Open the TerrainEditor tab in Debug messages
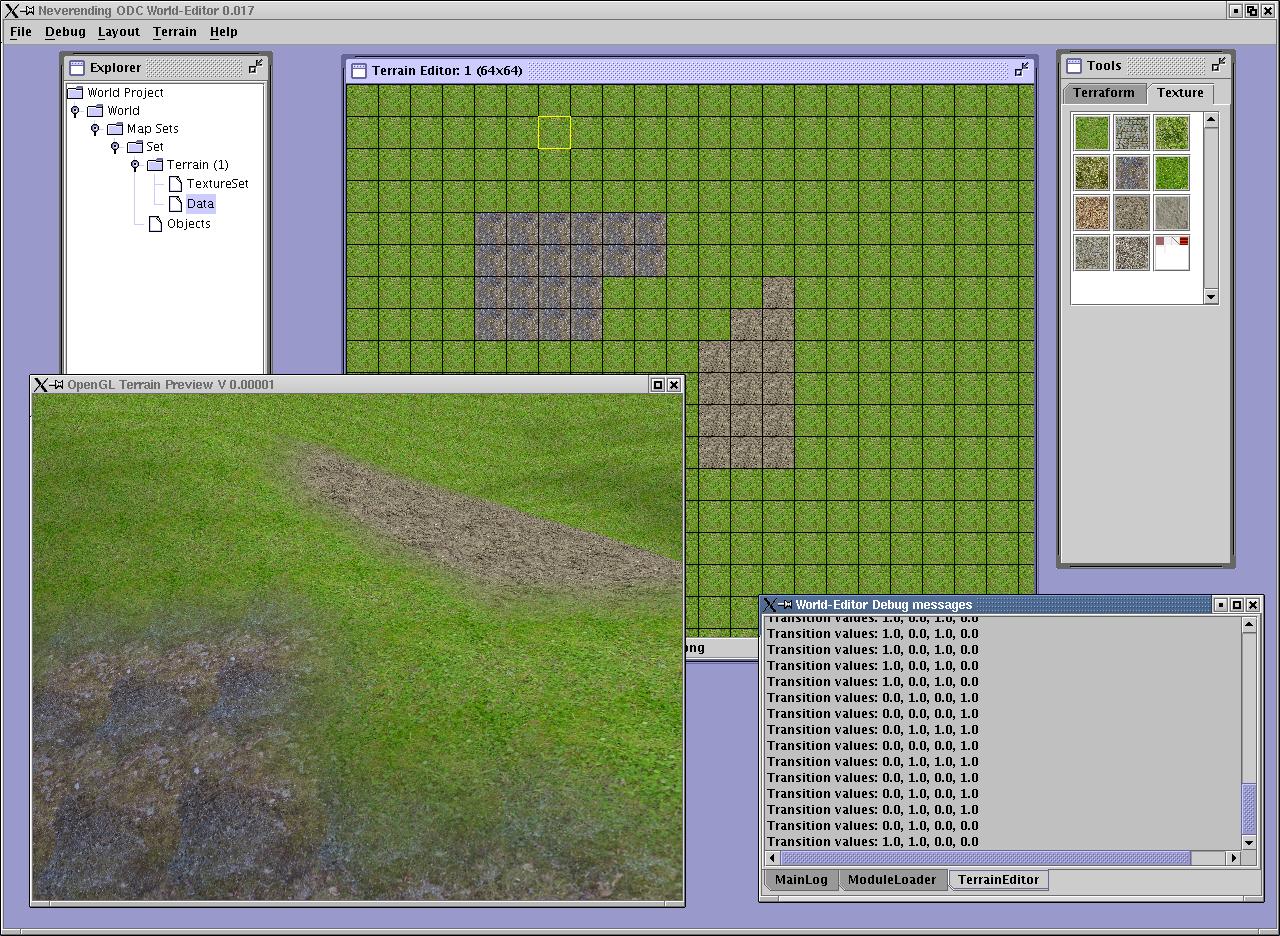1280x936 pixels. pyautogui.click(x=998, y=880)
